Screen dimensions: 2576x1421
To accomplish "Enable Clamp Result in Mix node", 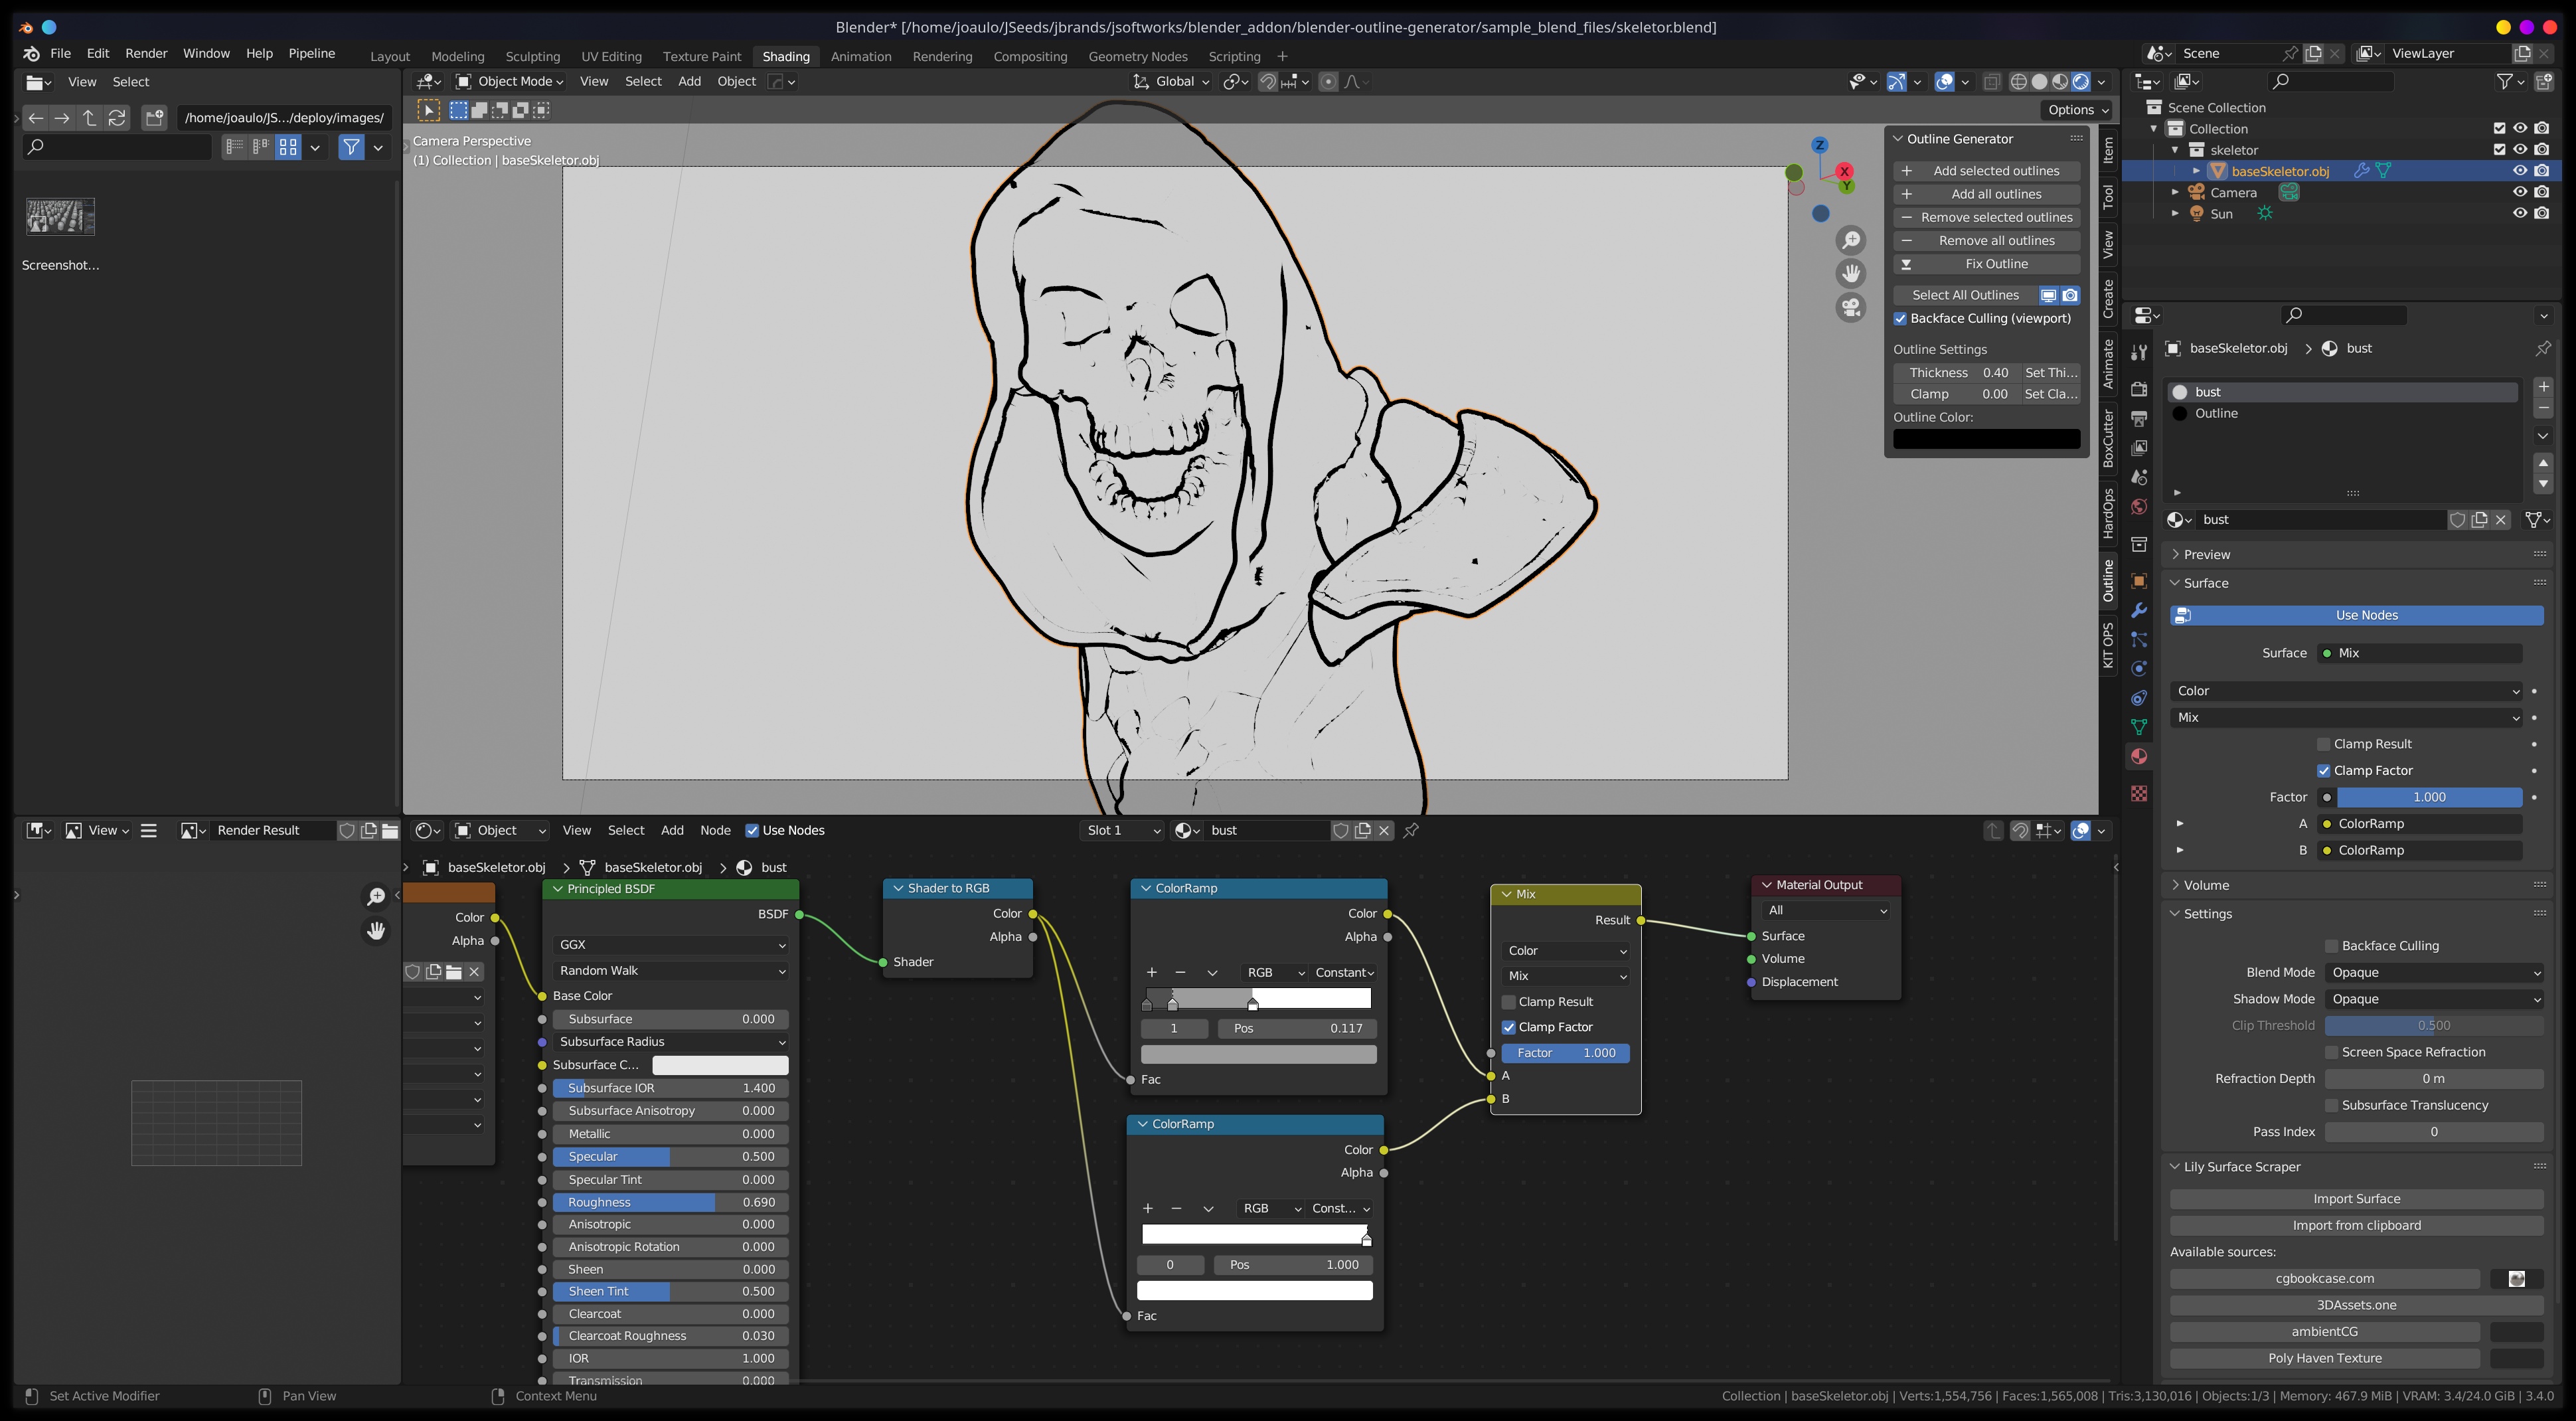I will point(1509,1002).
